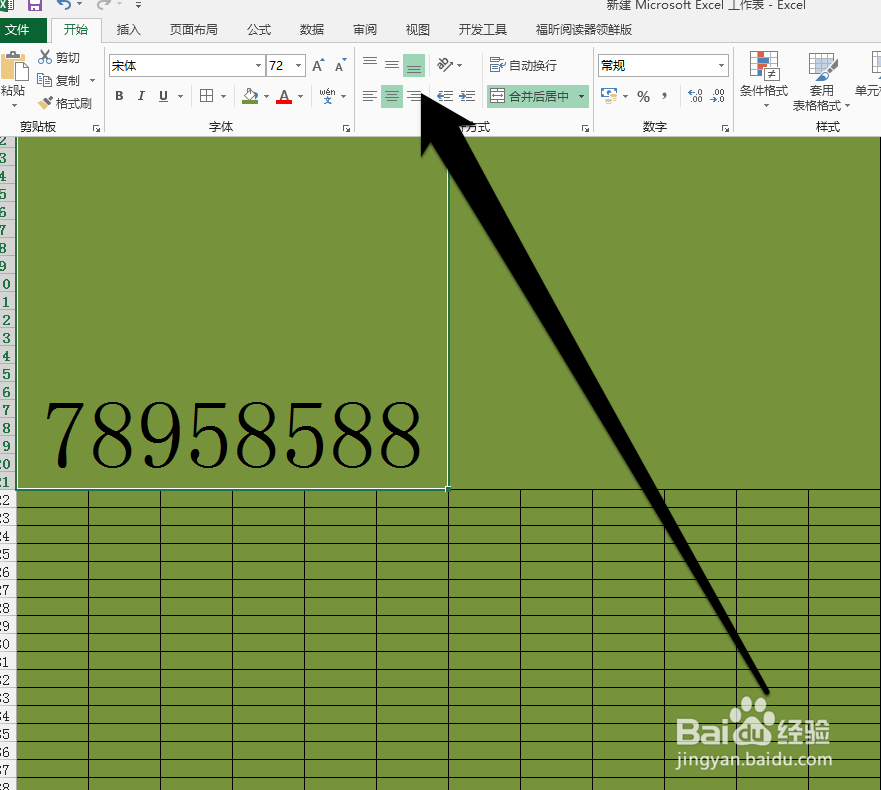Click into the 宋体 font name box

181,66
